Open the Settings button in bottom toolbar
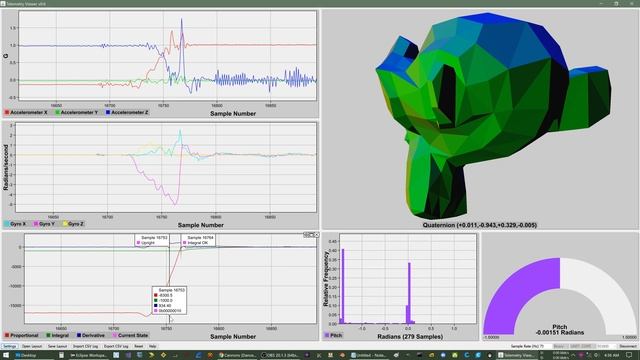This screenshot has width=640, height=360. point(10,346)
